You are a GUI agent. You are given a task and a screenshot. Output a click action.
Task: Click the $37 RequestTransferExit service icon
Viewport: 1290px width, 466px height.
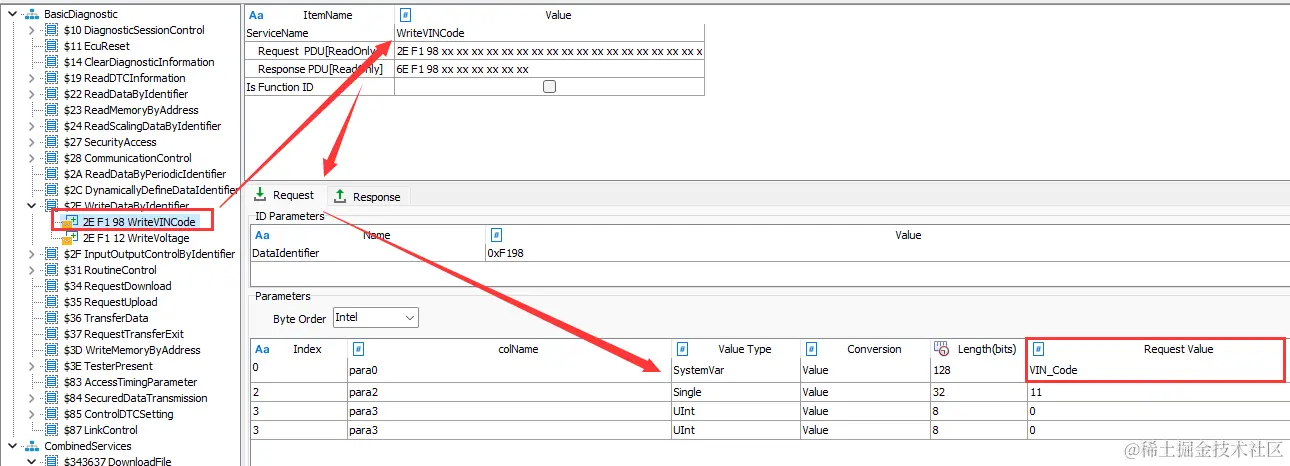tap(52, 334)
